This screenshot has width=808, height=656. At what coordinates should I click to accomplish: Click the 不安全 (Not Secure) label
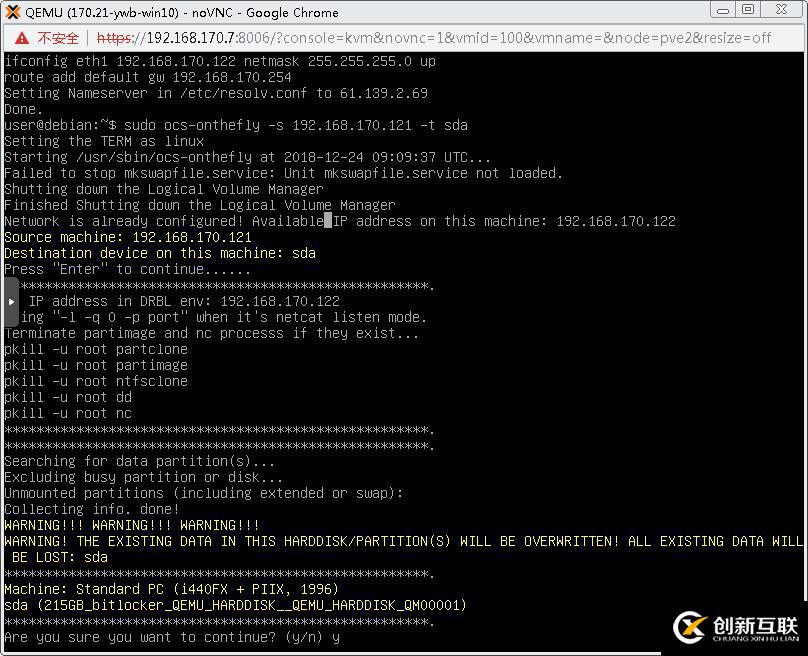coord(56,39)
